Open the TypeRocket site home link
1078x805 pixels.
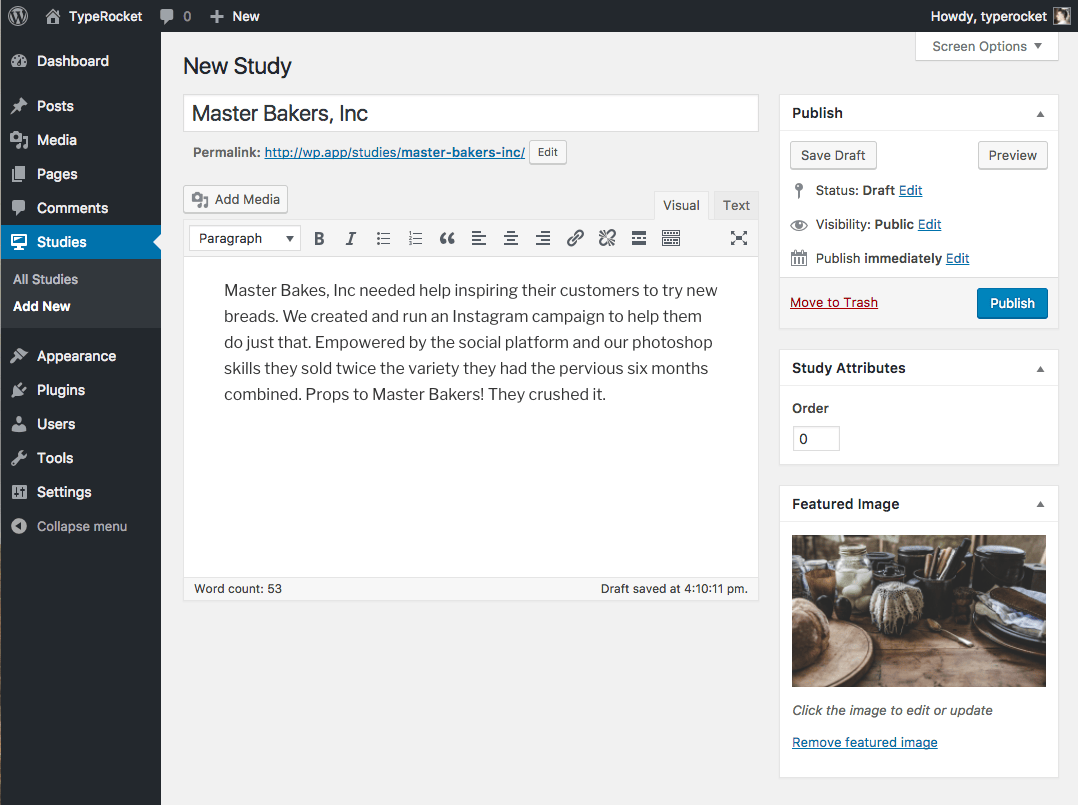click(x=94, y=16)
